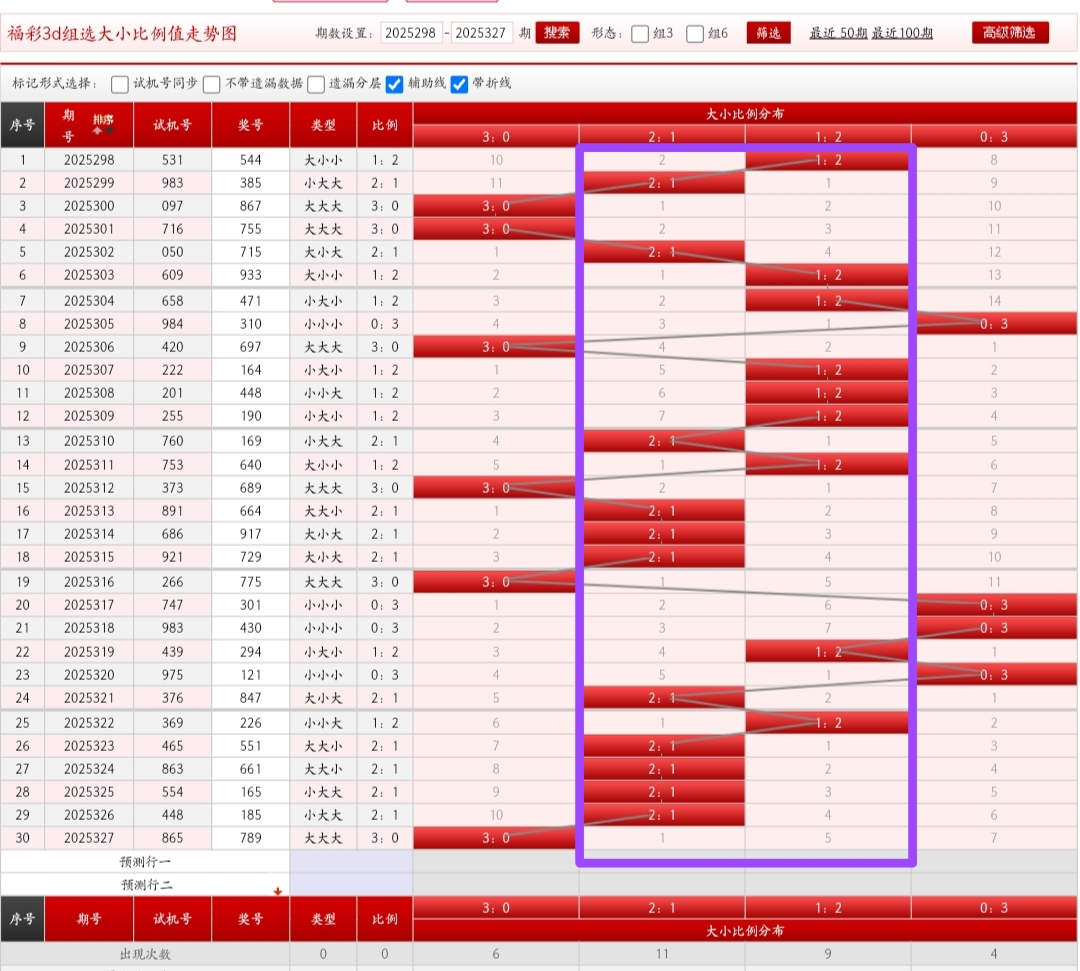1080x971 pixels.
Task: Uncheck the 辅助线 checkbox
Action: point(395,84)
